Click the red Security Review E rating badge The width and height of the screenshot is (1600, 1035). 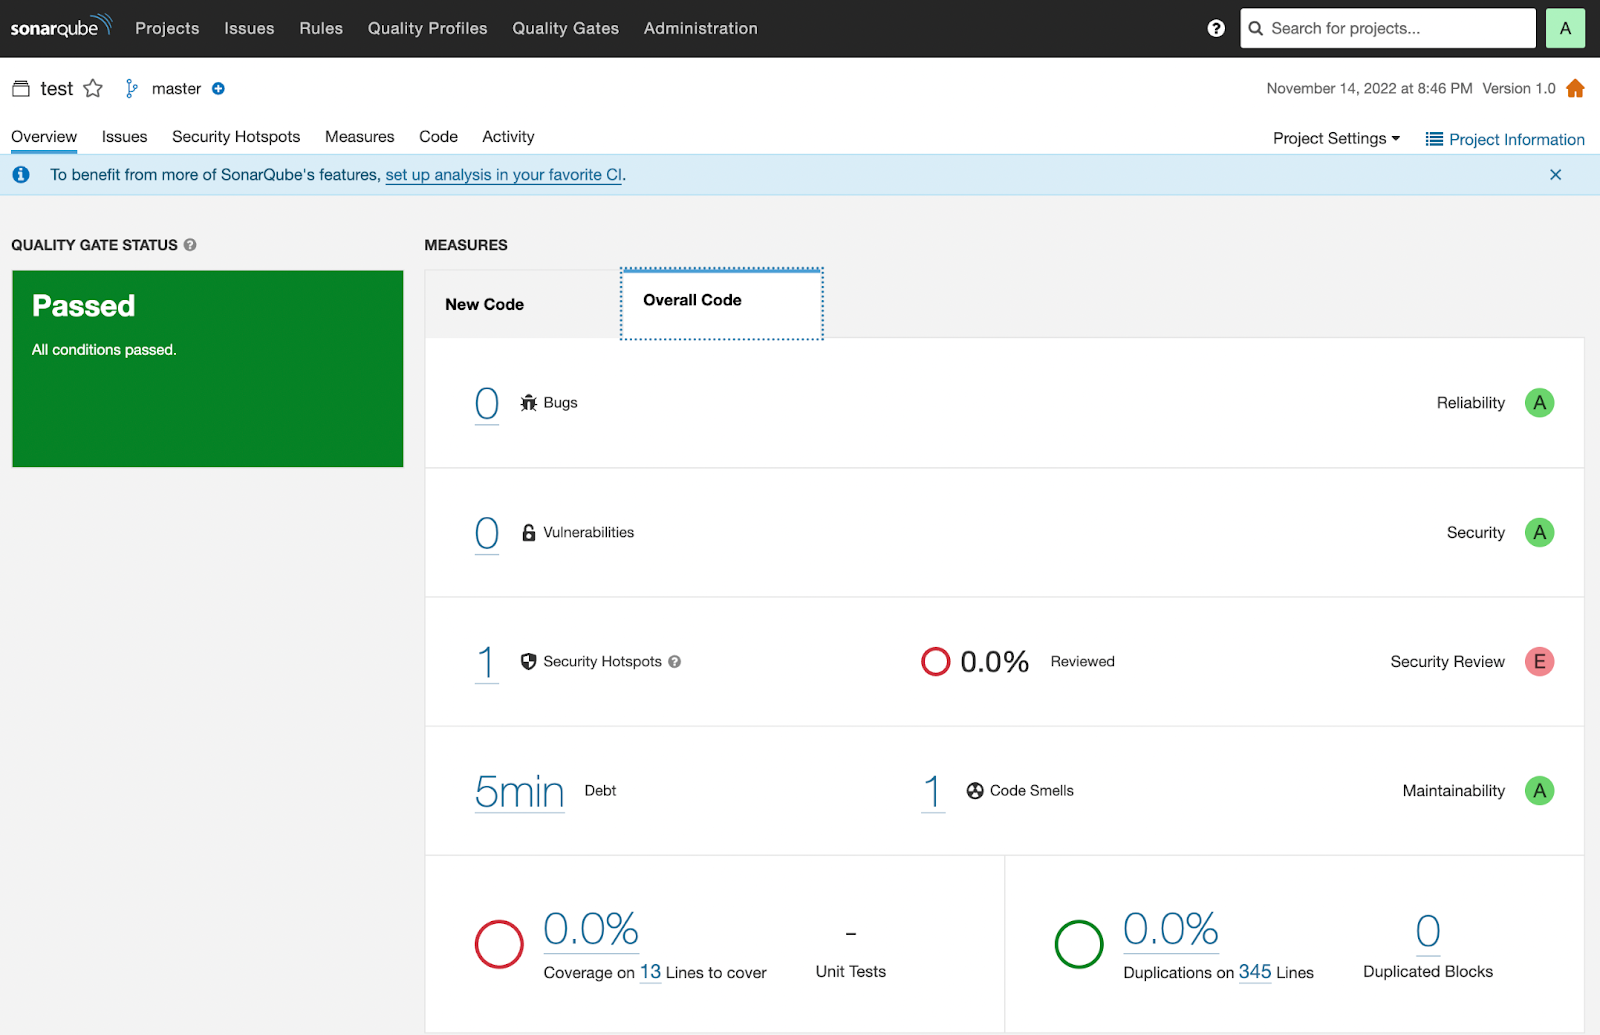[x=1539, y=661]
